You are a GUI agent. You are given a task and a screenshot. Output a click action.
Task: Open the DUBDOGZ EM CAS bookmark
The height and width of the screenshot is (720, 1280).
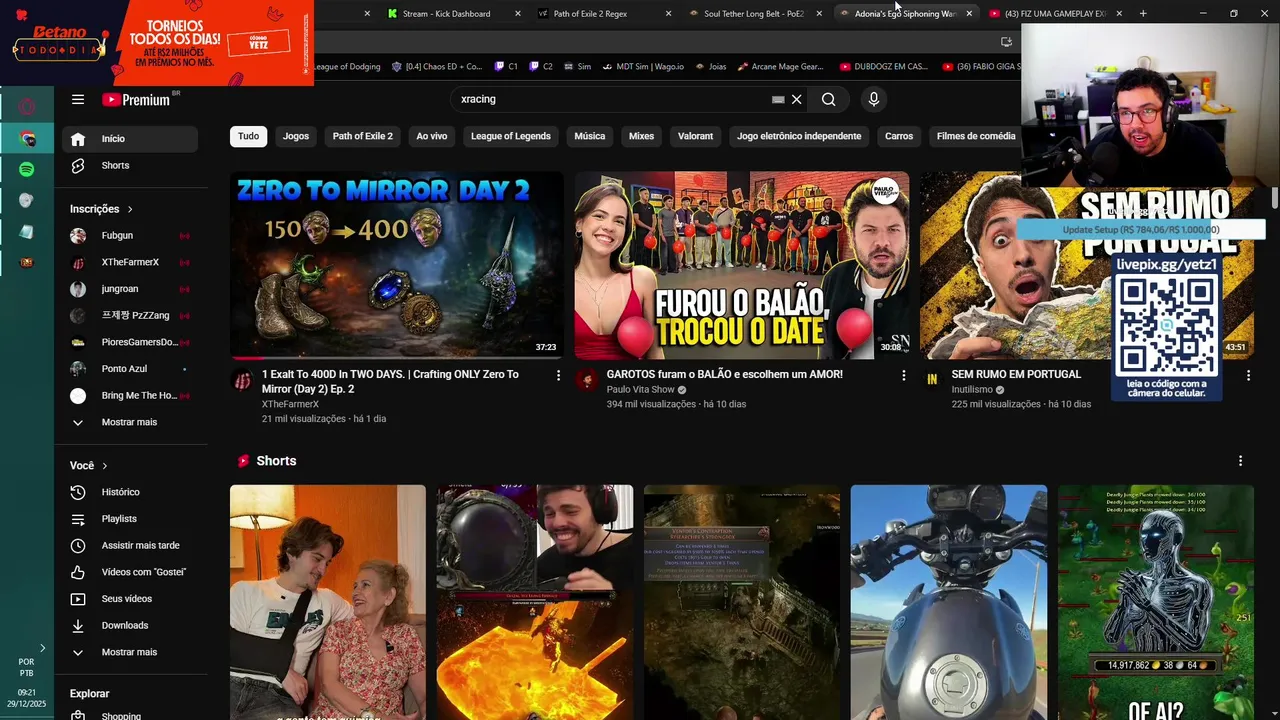pyautogui.click(x=884, y=67)
